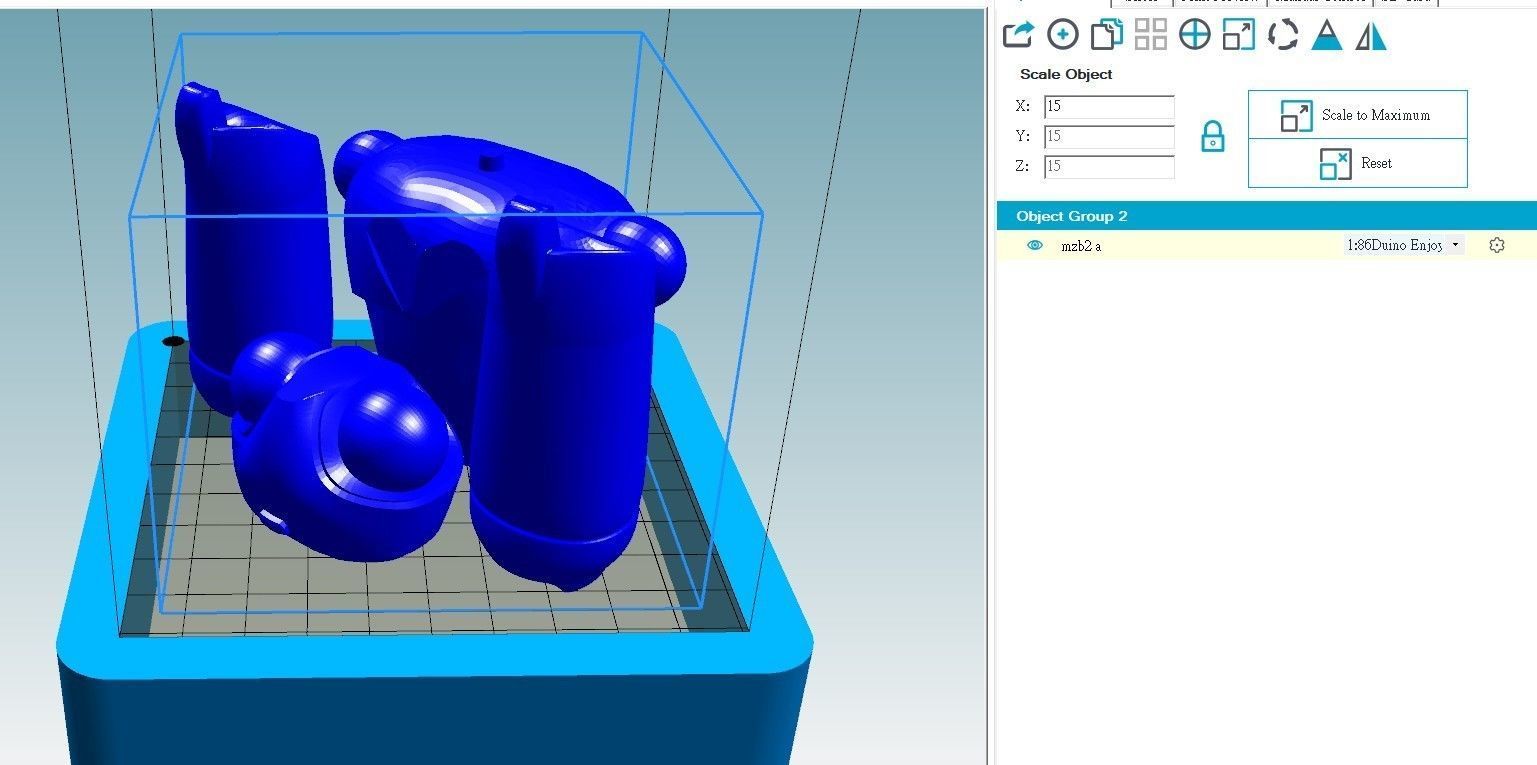Screen dimensions: 1537x765
Task: Click the add object plus icon
Action: point(1062,35)
